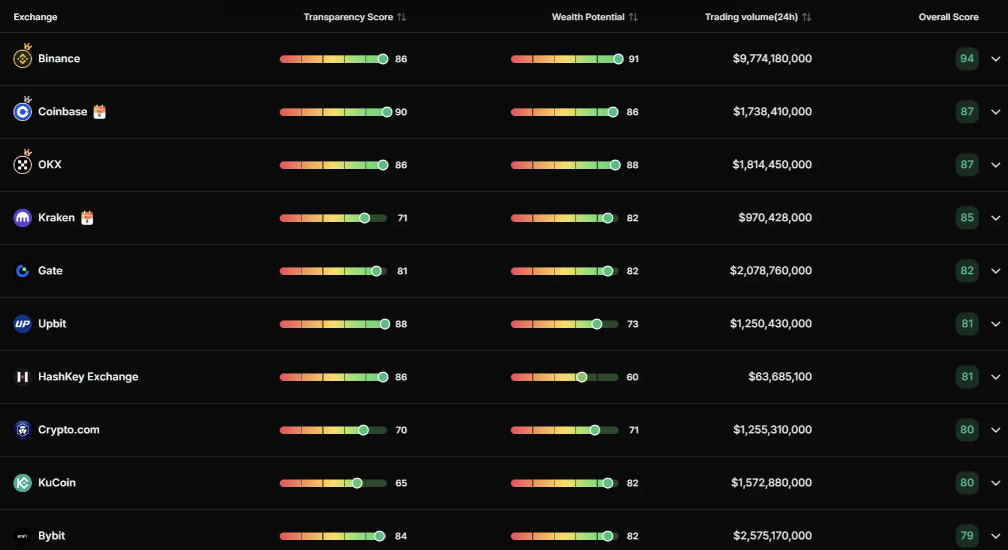Image resolution: width=1008 pixels, height=550 pixels.
Task: Click Binance wealth potential value 91
Action: 633,59
